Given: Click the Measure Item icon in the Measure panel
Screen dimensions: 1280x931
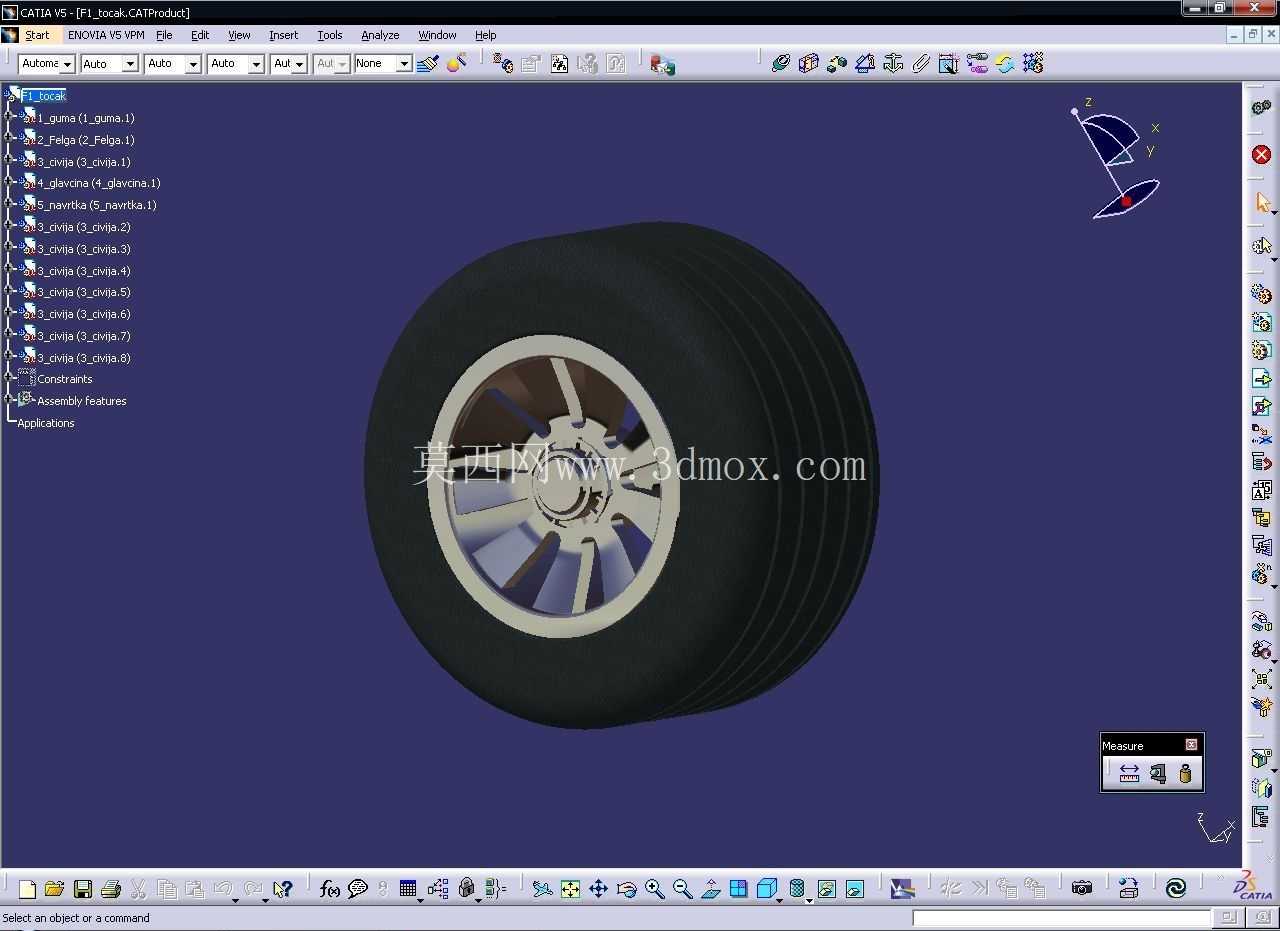Looking at the screenshot, I should pos(1157,774).
